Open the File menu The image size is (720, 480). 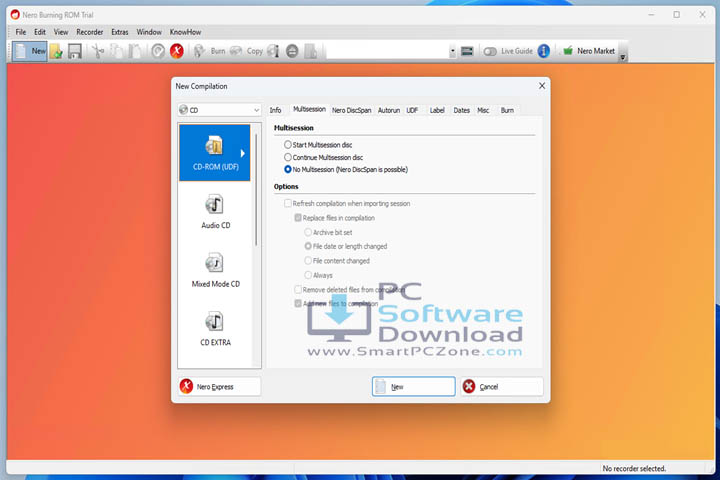click(x=21, y=32)
